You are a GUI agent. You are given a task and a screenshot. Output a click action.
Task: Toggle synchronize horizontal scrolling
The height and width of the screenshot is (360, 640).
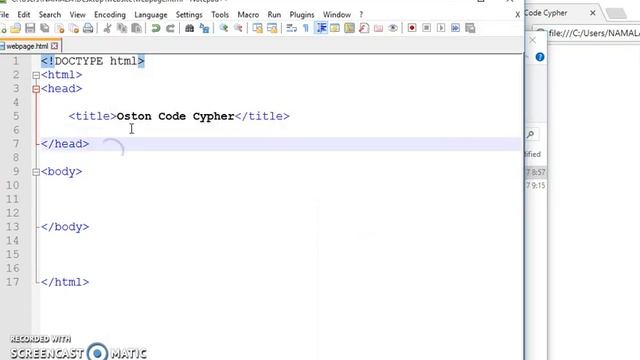[272, 28]
